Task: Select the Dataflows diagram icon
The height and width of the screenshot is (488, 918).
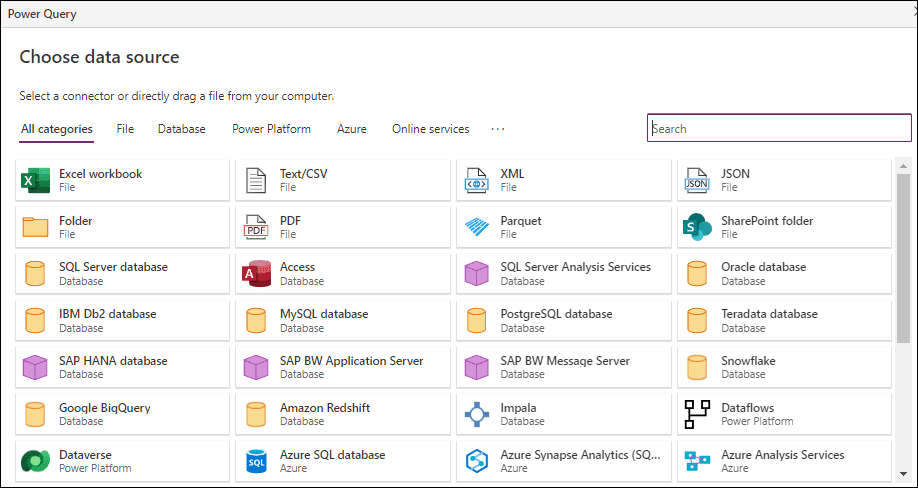Action: pyautogui.click(x=697, y=414)
